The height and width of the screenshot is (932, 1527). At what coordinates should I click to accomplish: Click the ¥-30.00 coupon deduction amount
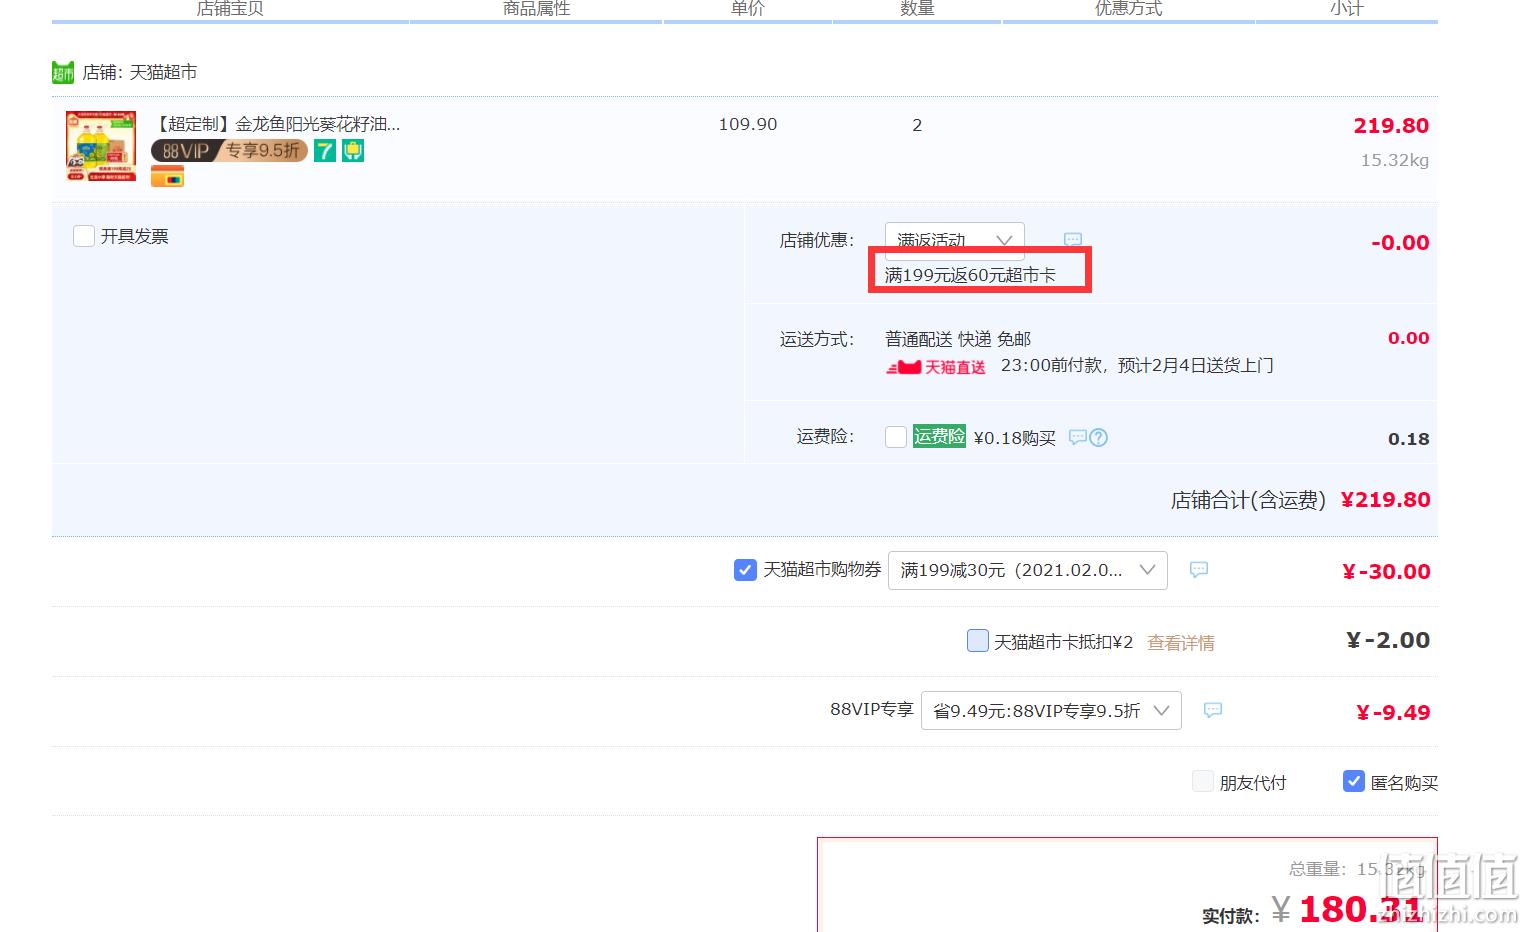[1386, 572]
